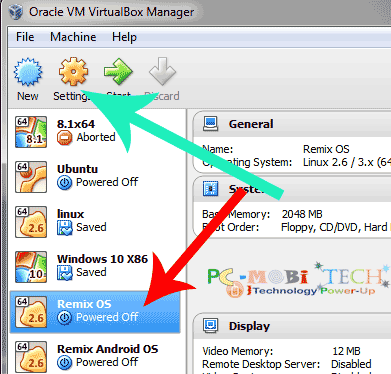
Task: Click the 'Aborted' status text
Action: [96, 137]
